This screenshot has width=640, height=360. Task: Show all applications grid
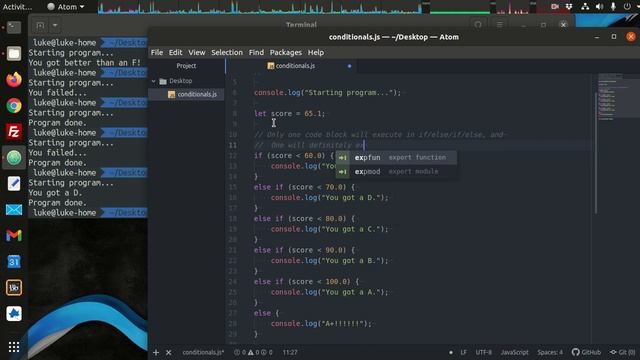(x=14, y=347)
